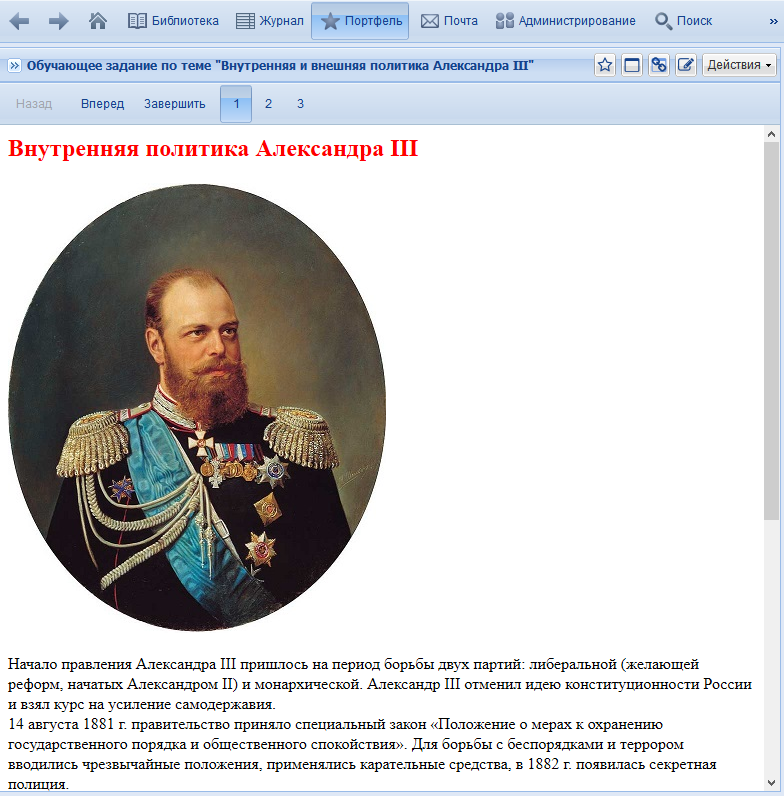
Task: Go to page 2
Action: click(268, 104)
